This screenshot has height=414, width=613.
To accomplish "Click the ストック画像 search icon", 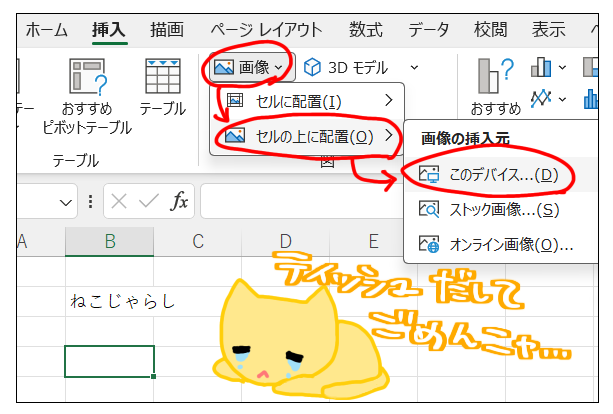I will (429, 210).
